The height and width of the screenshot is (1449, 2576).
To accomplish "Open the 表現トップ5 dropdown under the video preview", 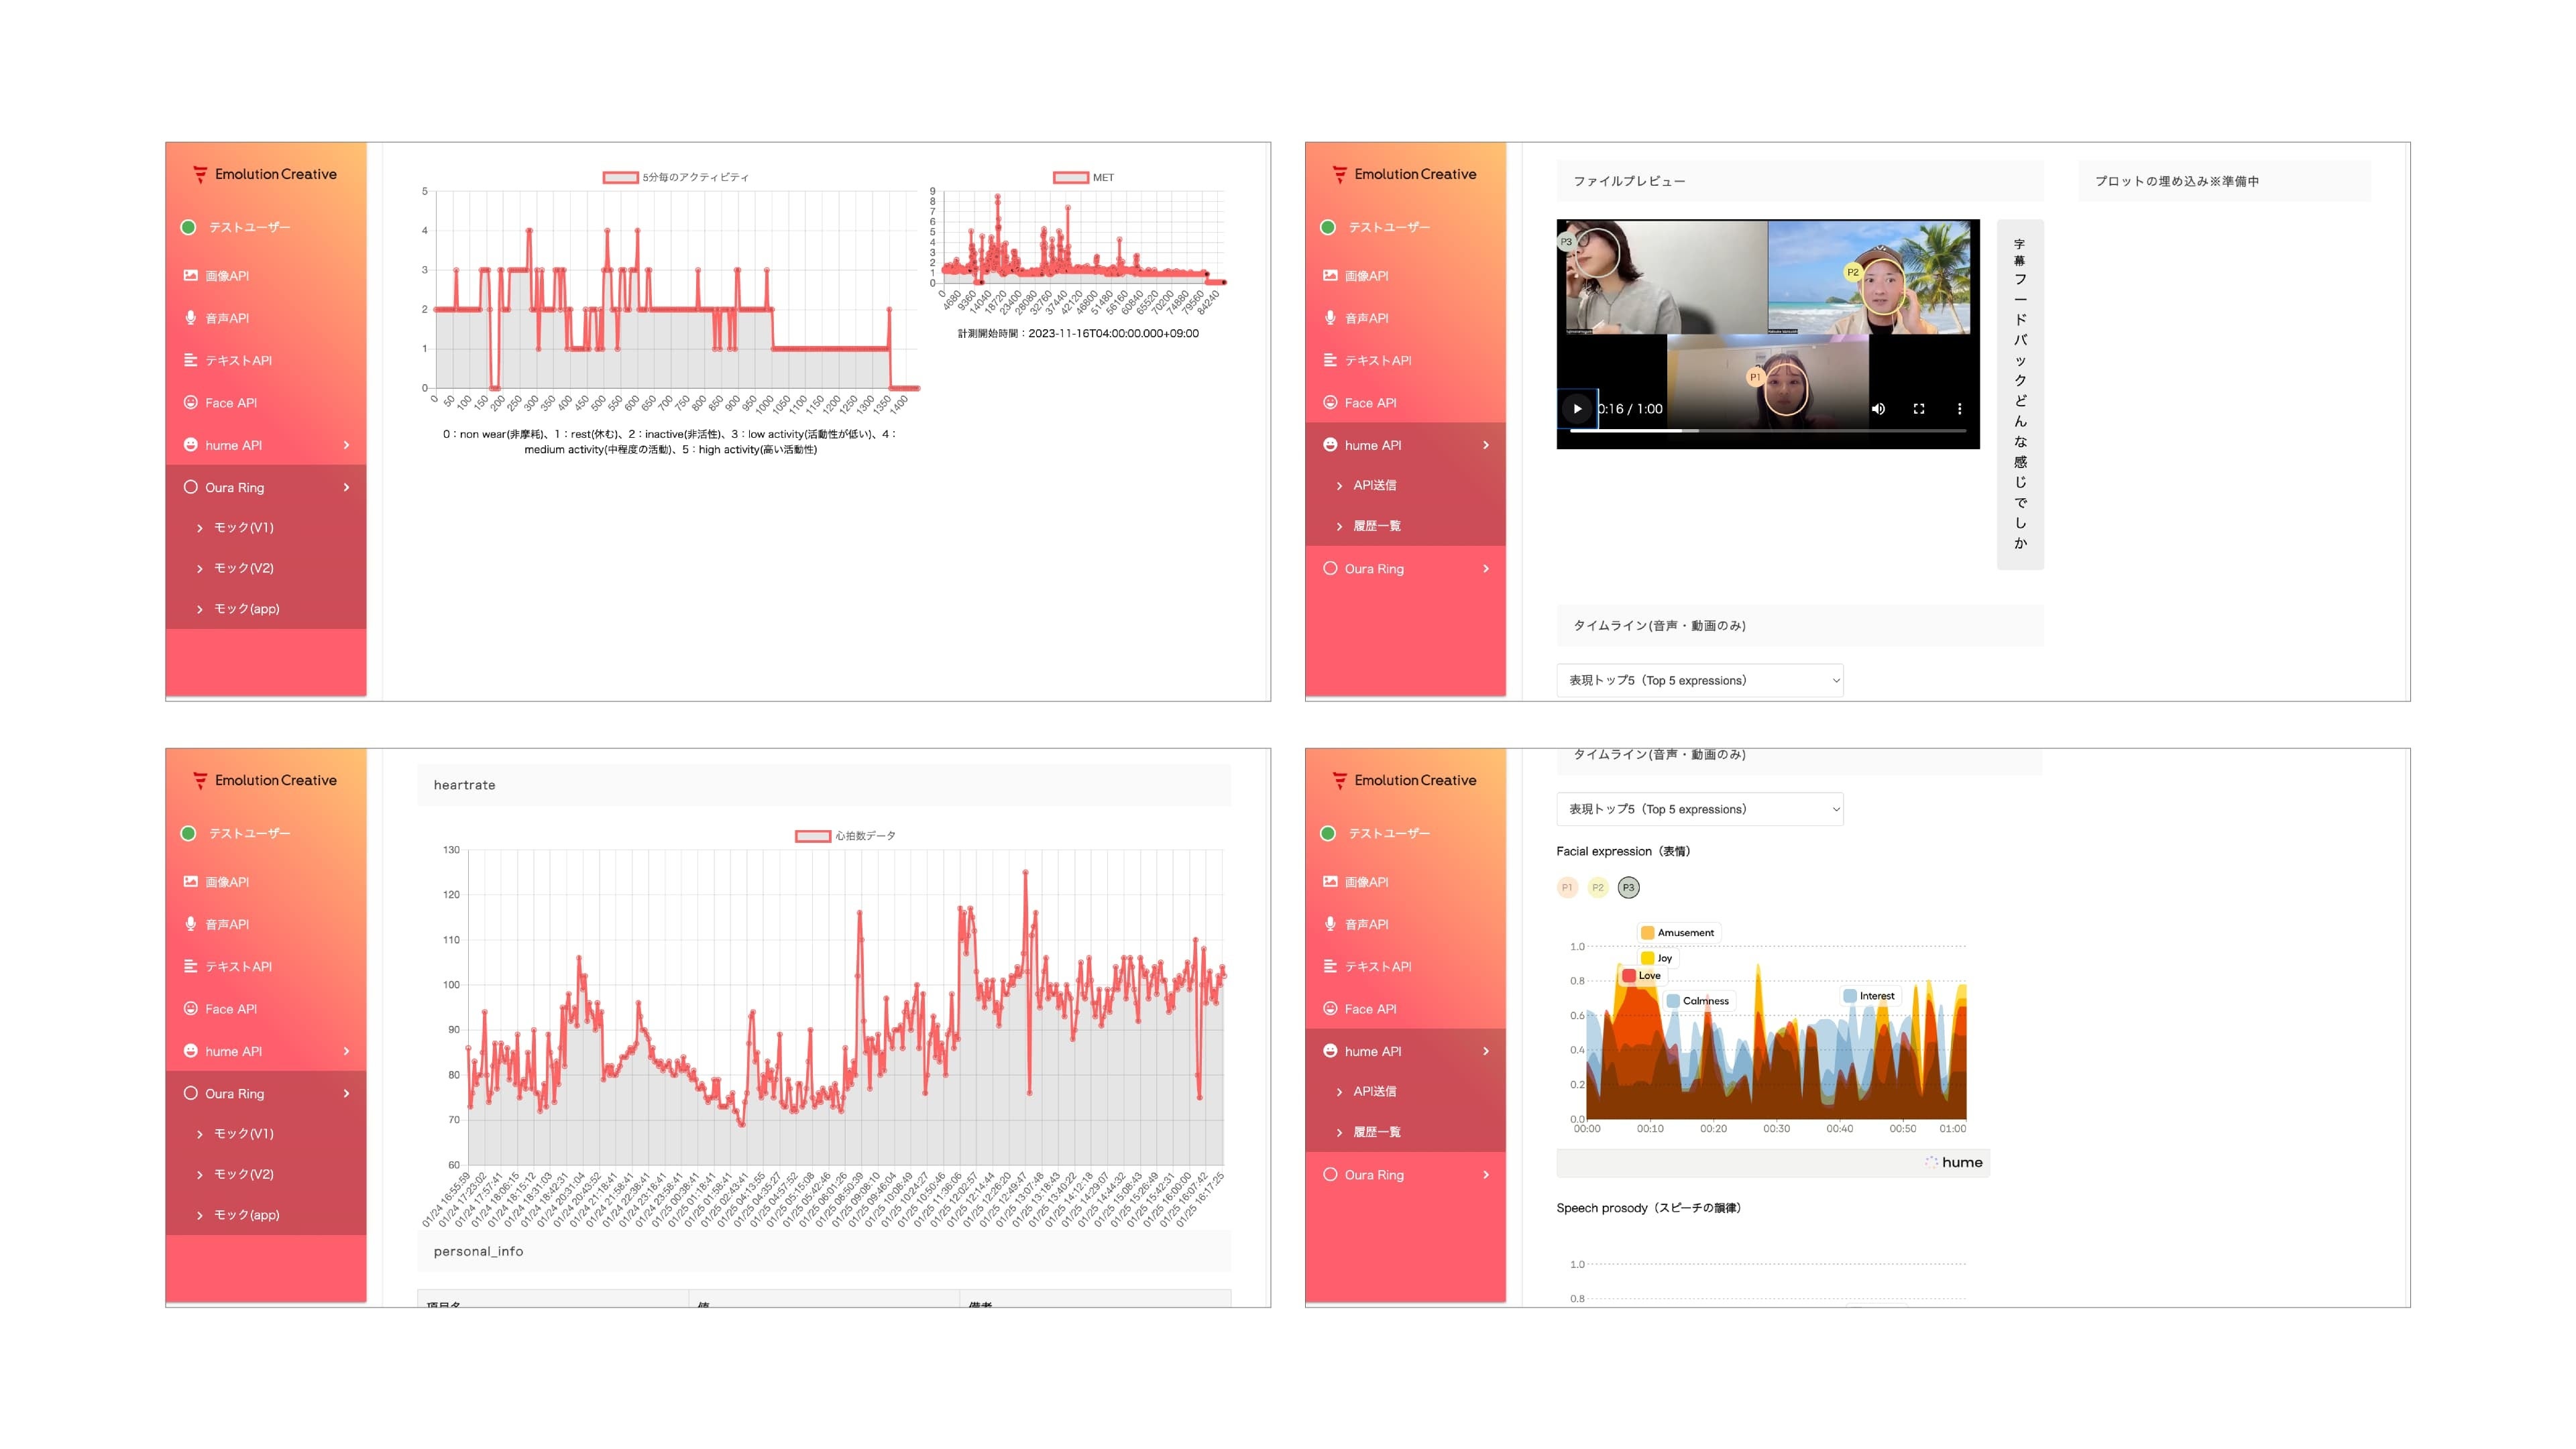I will [1700, 680].
